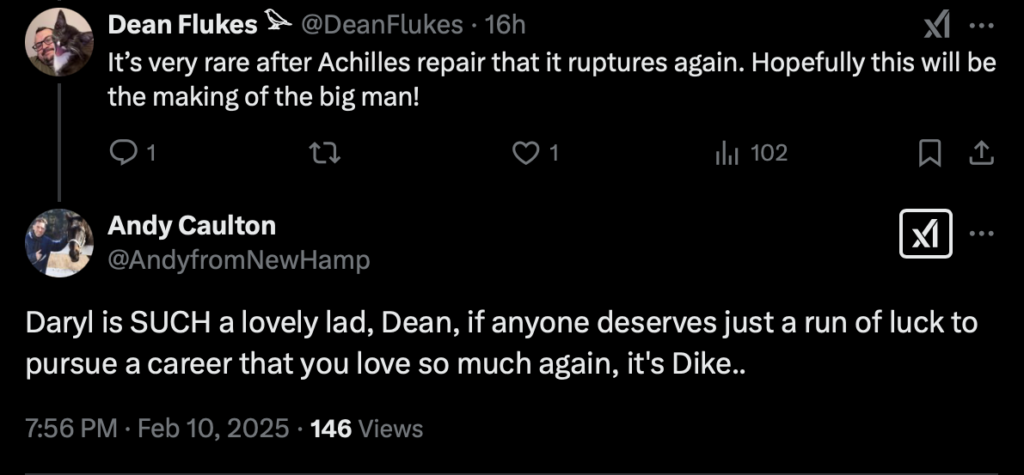Open Andy Caulton's profile avatar
This screenshot has width=1024, height=475.
(60, 242)
